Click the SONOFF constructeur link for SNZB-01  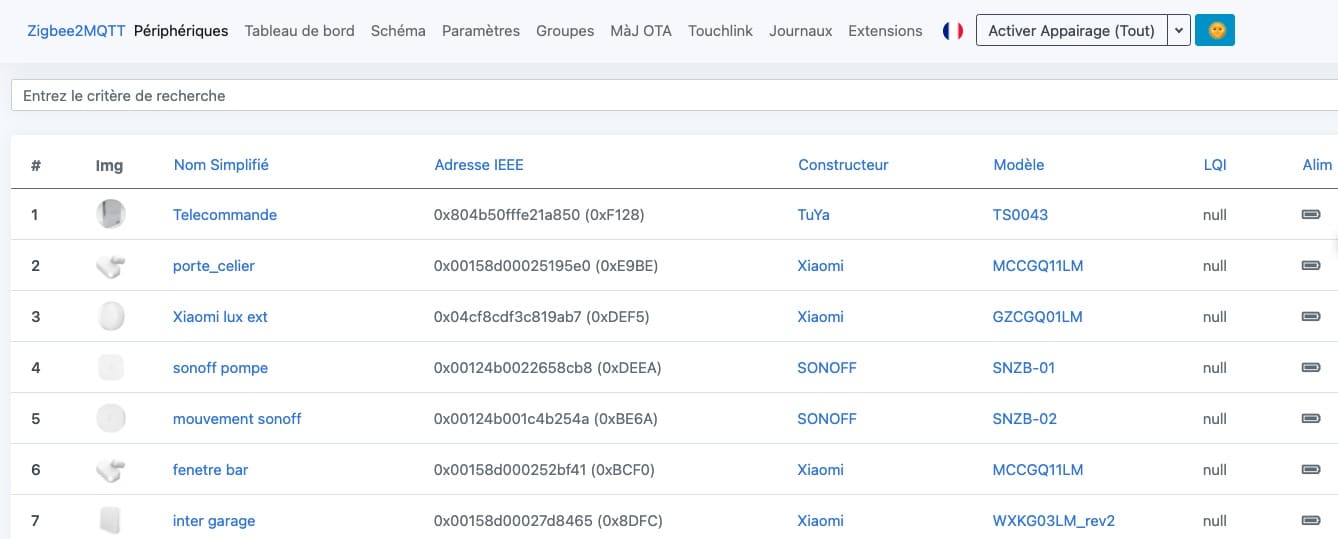point(827,367)
